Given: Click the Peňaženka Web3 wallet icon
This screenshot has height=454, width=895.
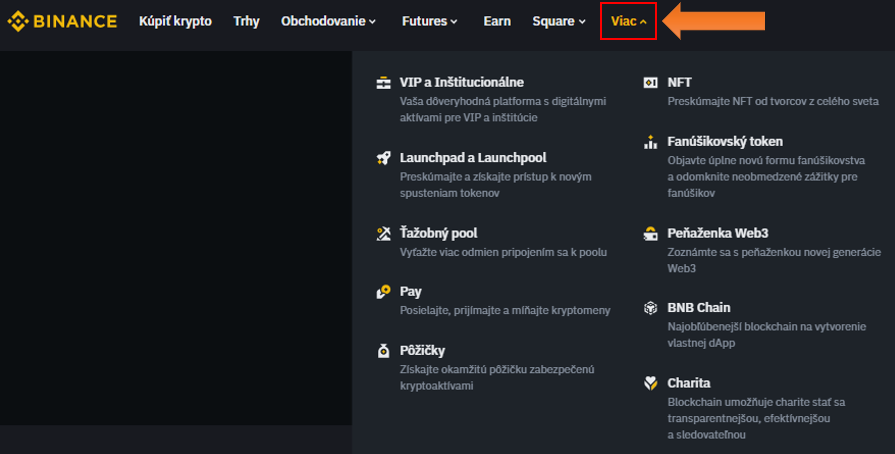Looking at the screenshot, I should (x=650, y=233).
